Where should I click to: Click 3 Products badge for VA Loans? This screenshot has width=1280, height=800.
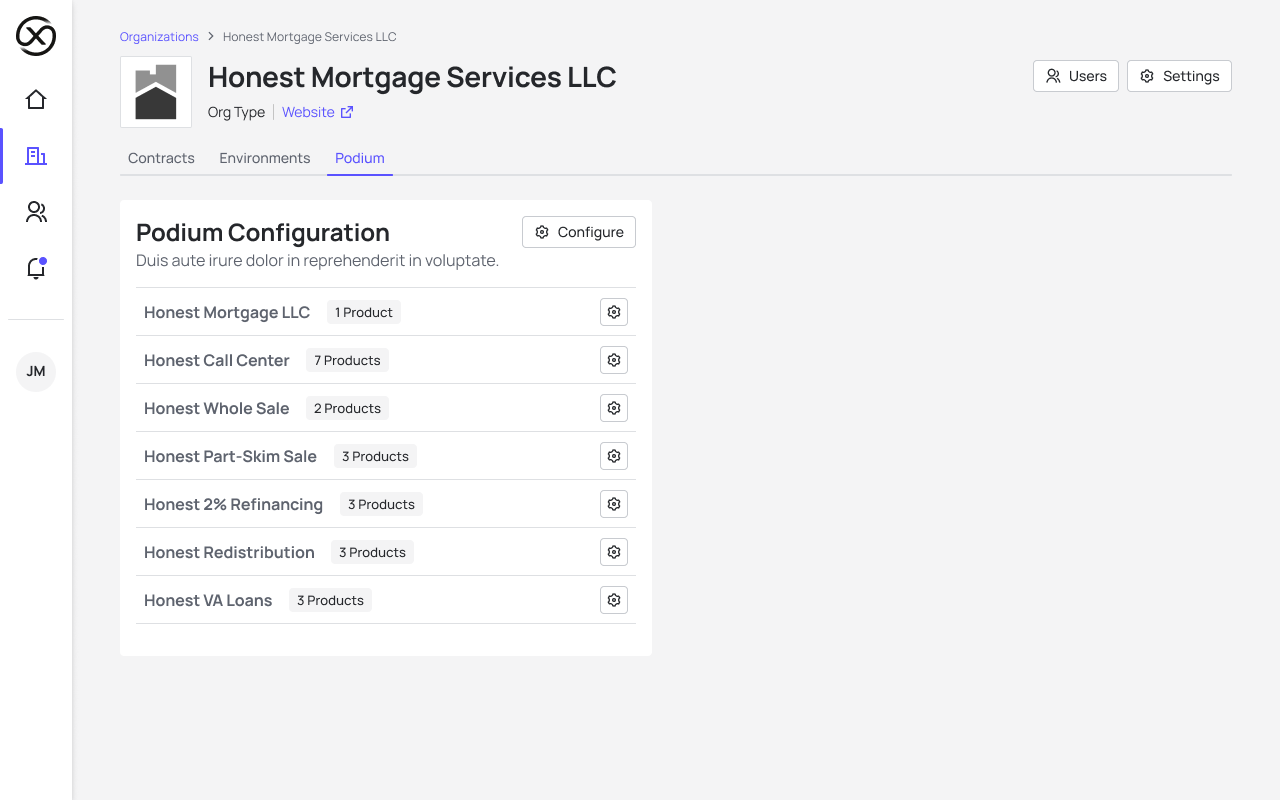(330, 600)
